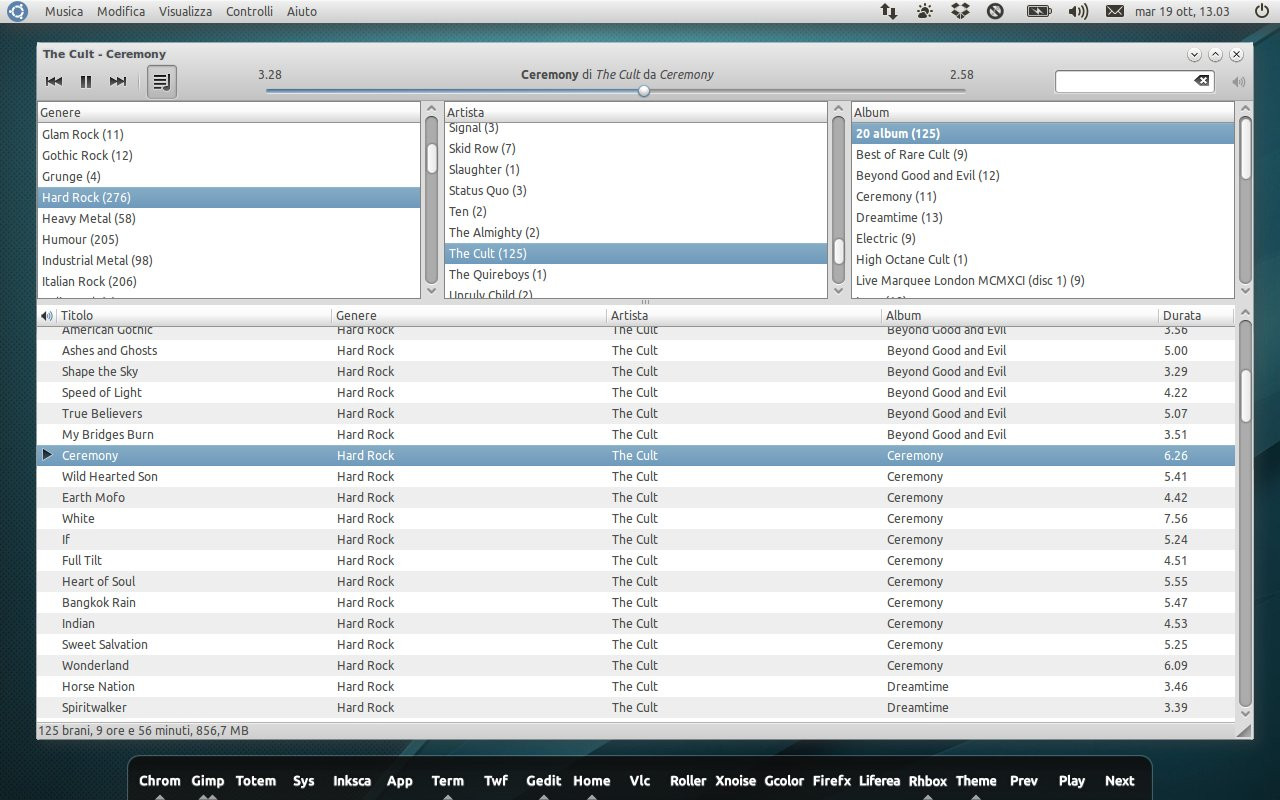Open the weather indicator in the panel
The image size is (1280, 800).
coord(924,11)
